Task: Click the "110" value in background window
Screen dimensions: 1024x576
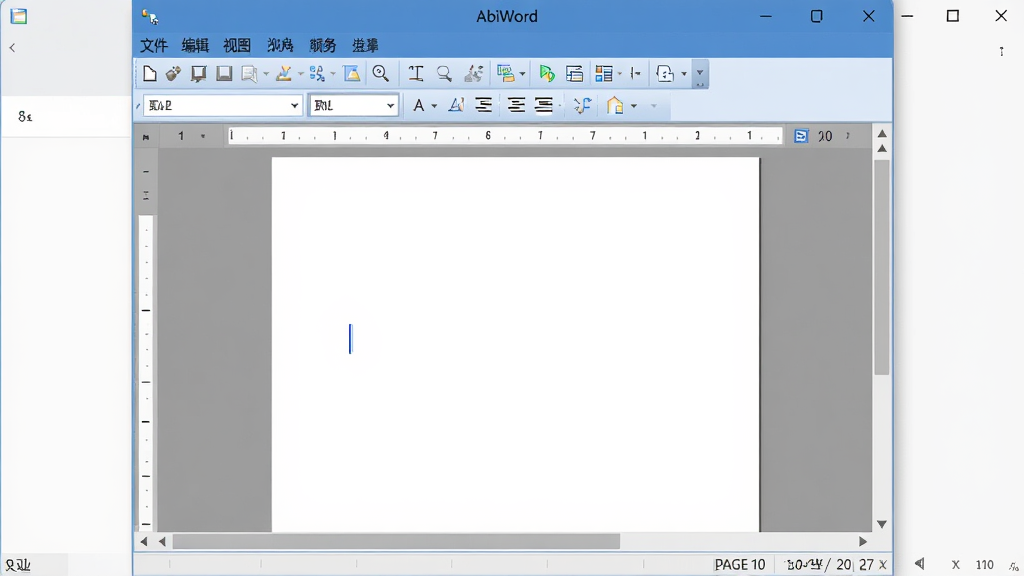Action: pos(984,565)
